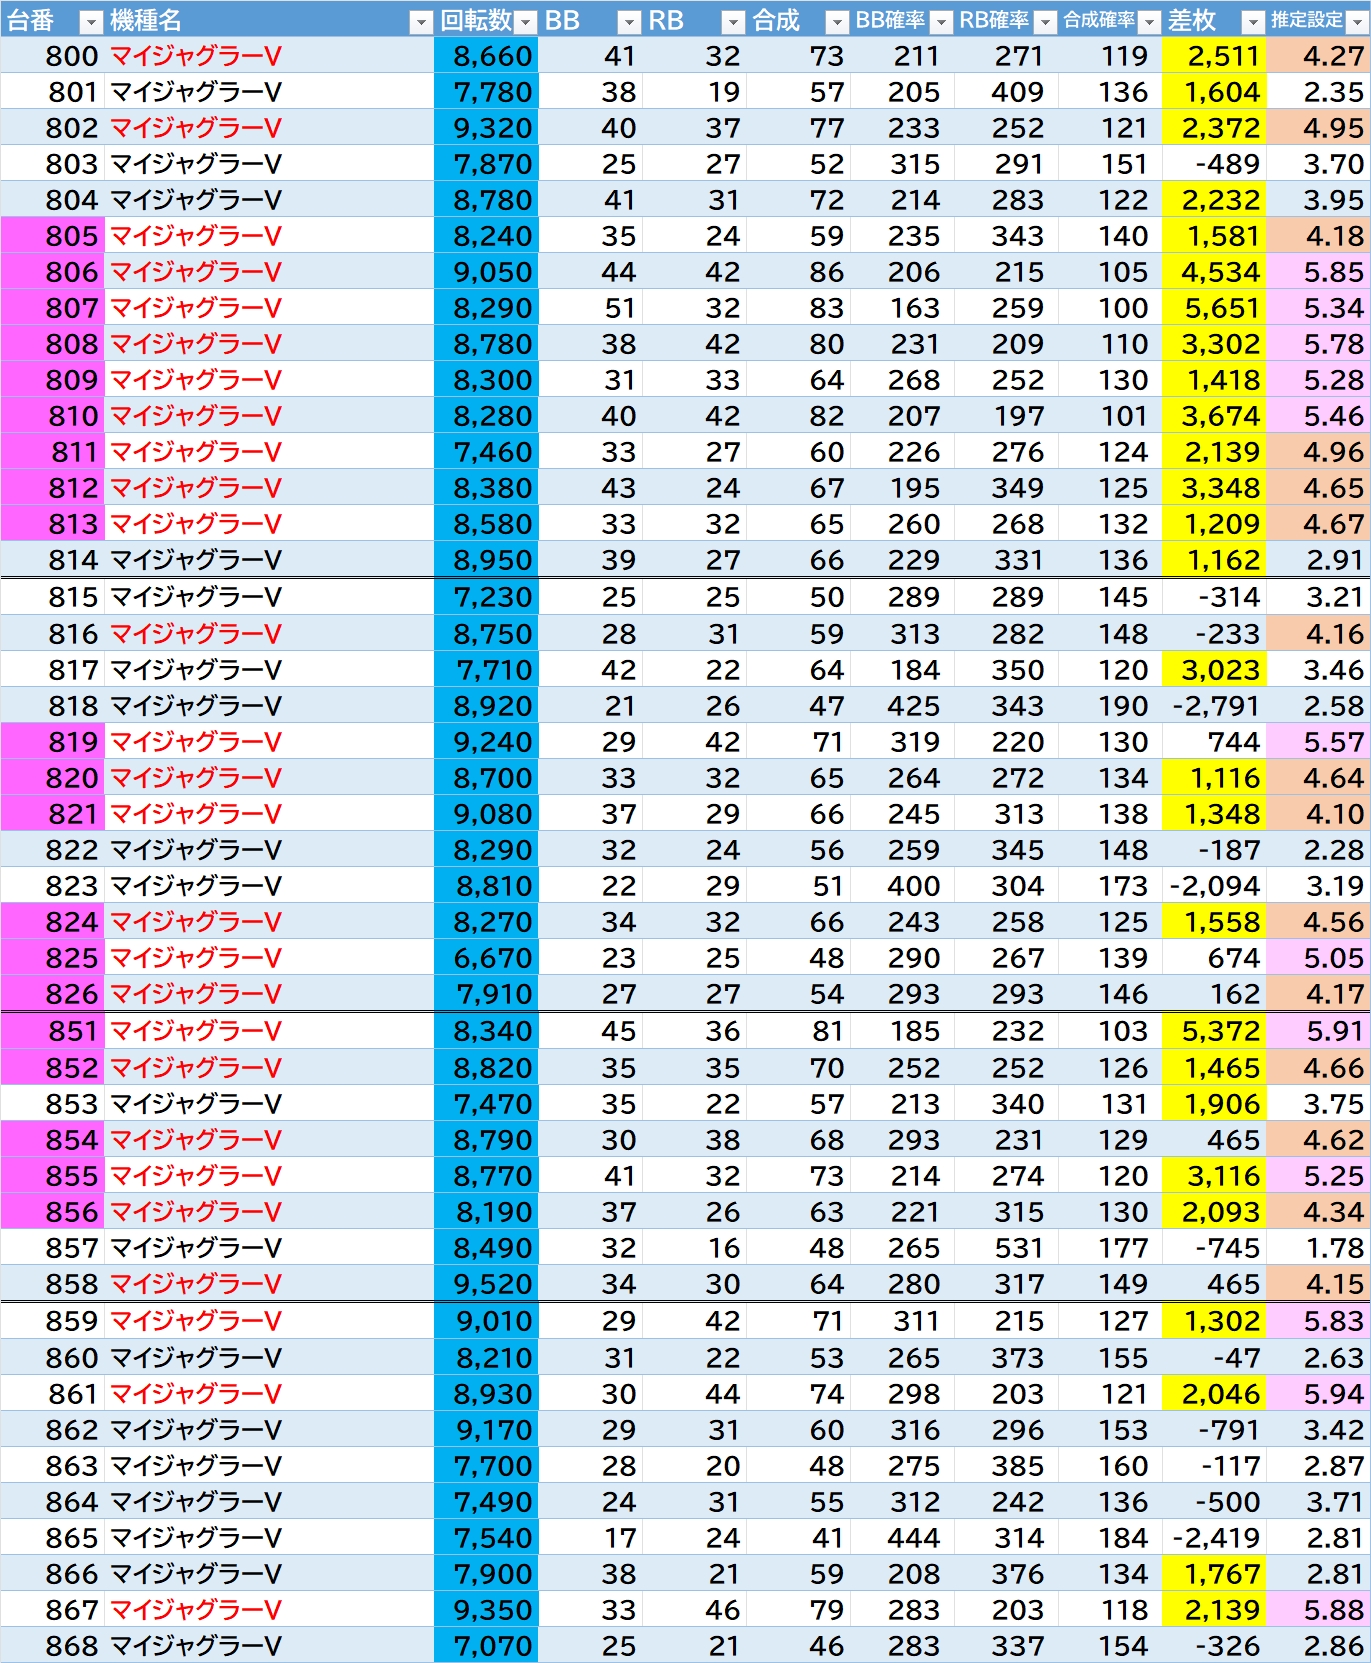Open the 回転数 column filter dropdown
Viewport: 1371px width, 1663px height.
click(x=526, y=21)
